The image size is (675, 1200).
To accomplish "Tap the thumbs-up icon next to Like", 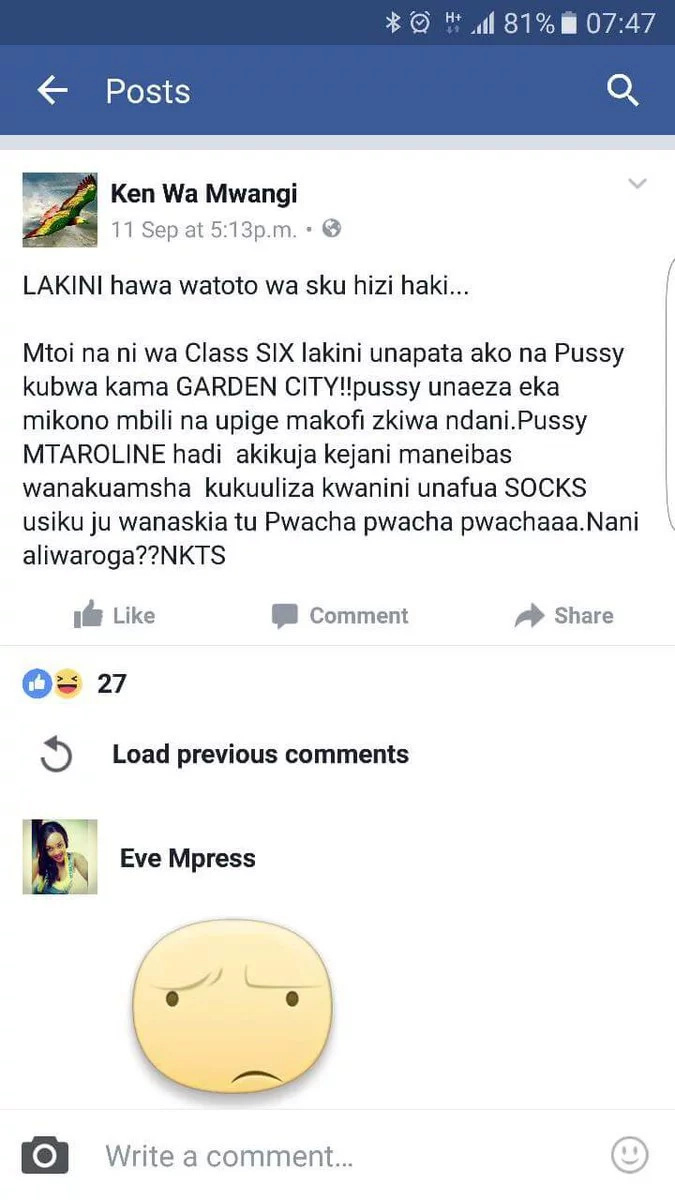I will (x=88, y=614).
